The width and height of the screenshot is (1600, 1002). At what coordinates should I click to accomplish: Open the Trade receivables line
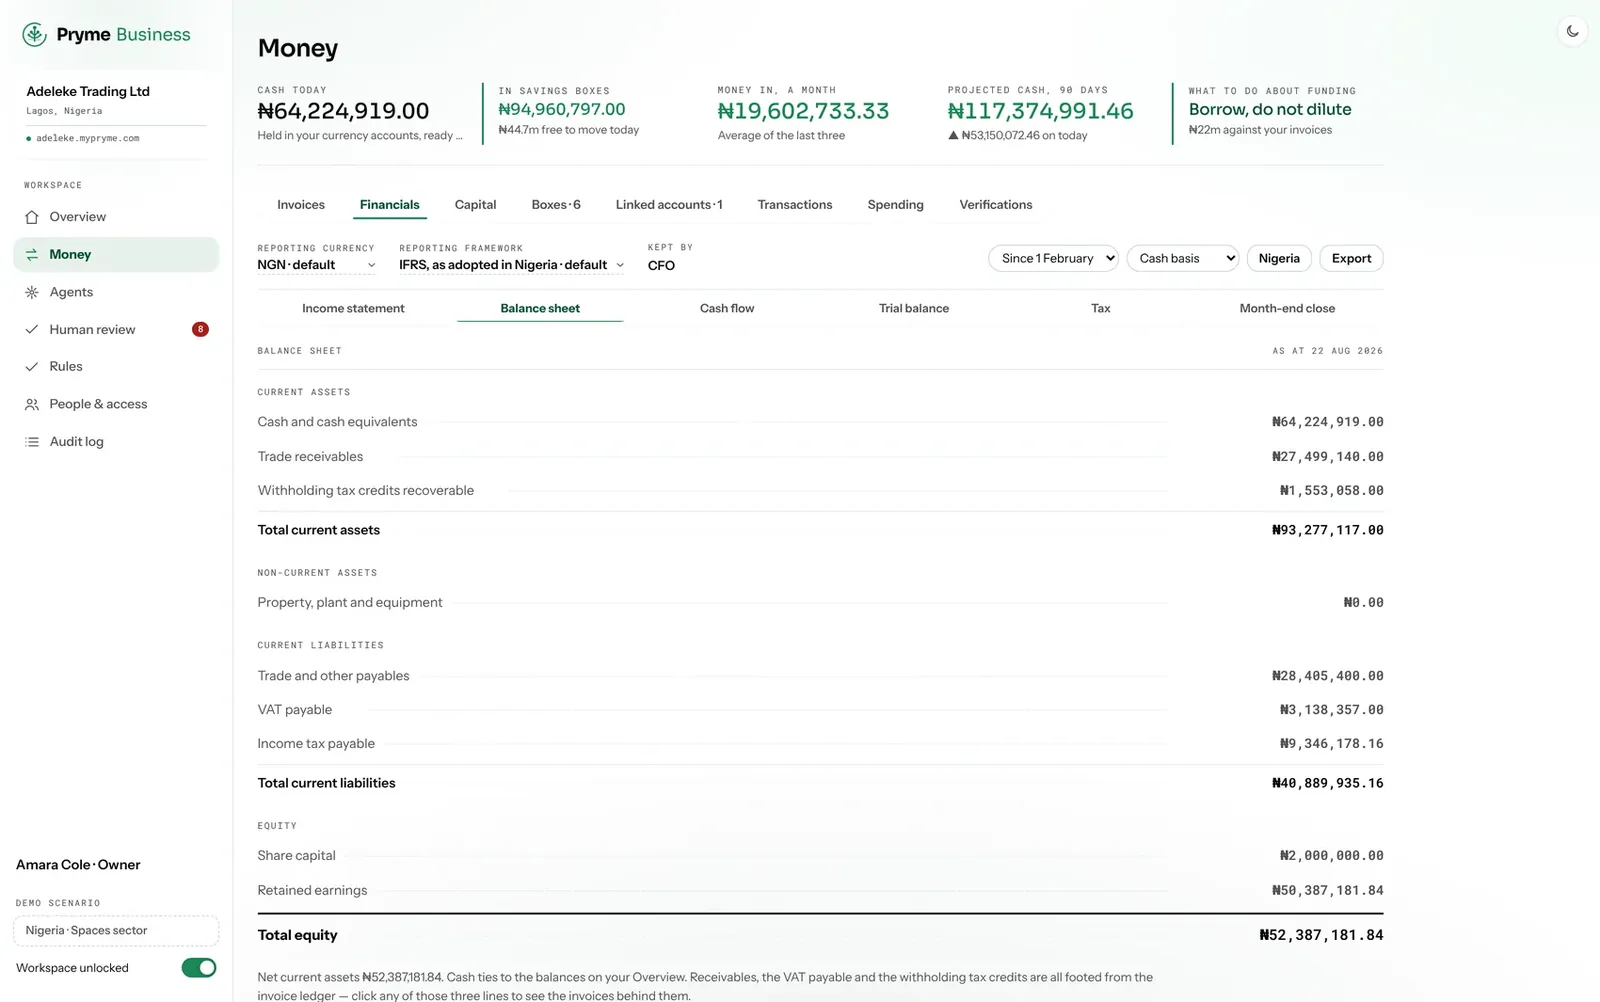(820, 457)
